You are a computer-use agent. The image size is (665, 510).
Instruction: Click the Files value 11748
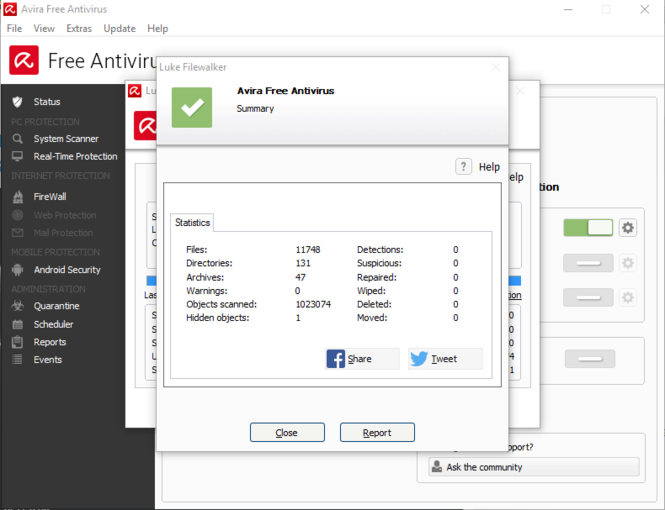point(308,250)
